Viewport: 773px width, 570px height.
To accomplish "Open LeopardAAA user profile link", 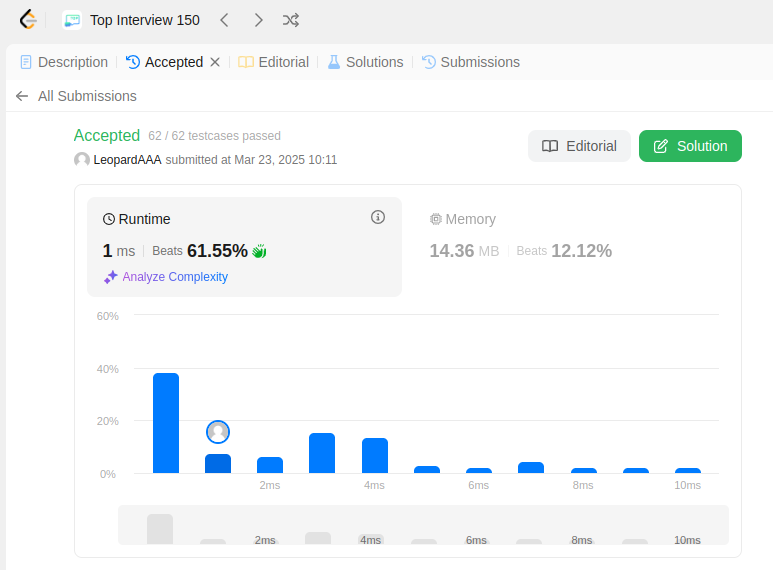I will click(x=127, y=160).
